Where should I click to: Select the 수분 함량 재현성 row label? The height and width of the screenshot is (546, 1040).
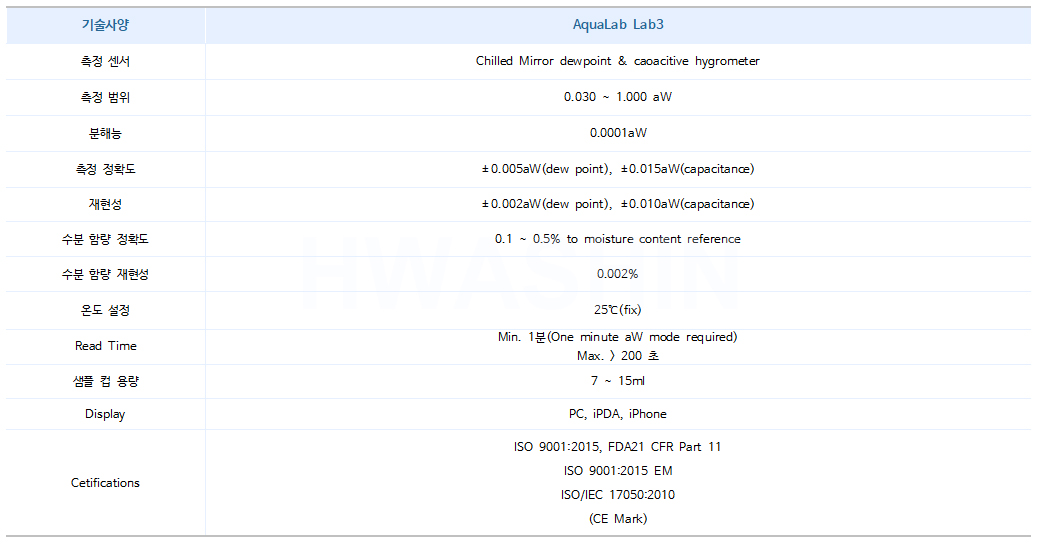[105, 275]
